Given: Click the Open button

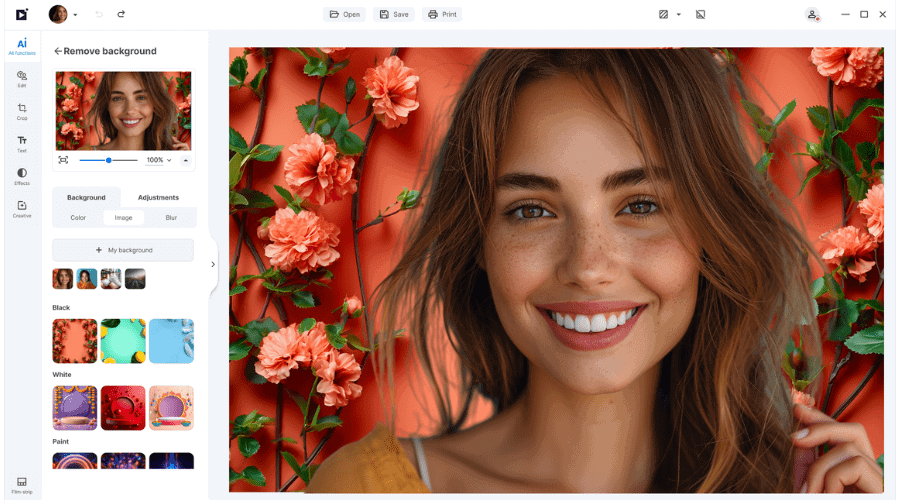Looking at the screenshot, I should (x=344, y=14).
